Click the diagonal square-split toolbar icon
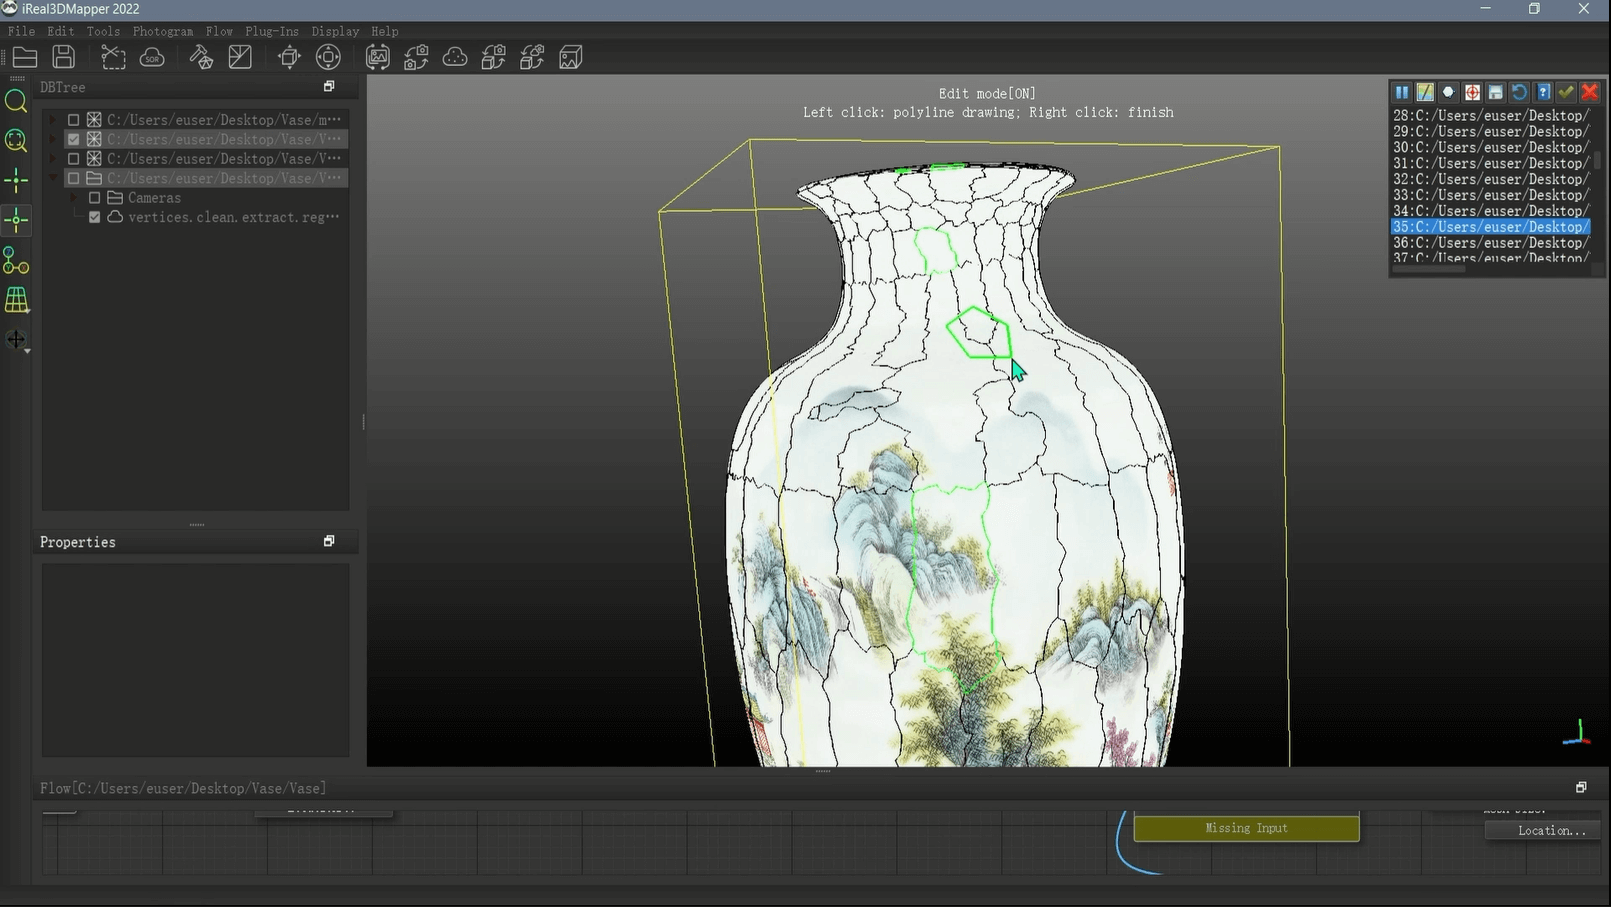The height and width of the screenshot is (907, 1611). tap(240, 57)
